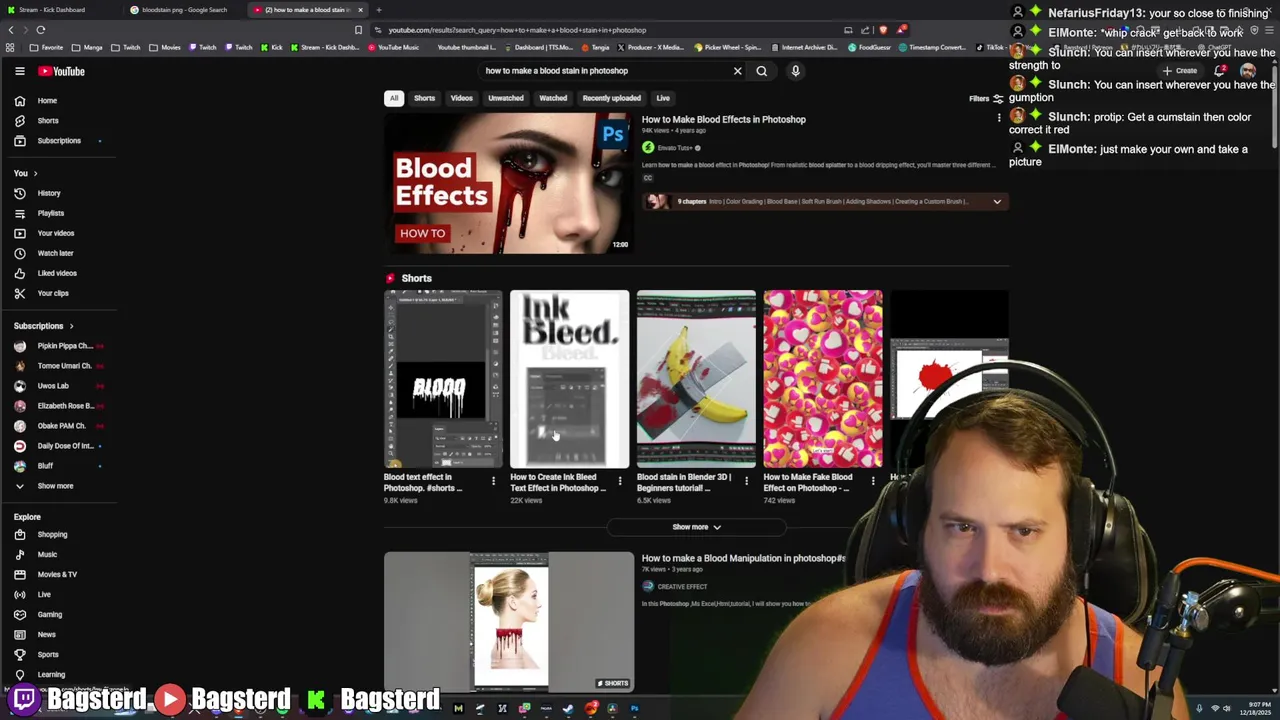Open options for Blood text effect short
This screenshot has width=1280, height=720.
pyautogui.click(x=493, y=481)
